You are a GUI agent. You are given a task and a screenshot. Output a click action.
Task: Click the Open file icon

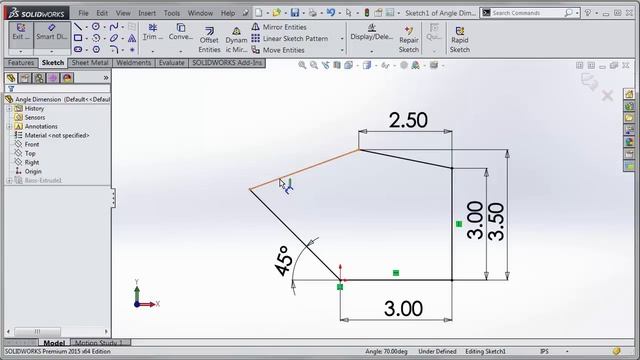click(x=277, y=13)
